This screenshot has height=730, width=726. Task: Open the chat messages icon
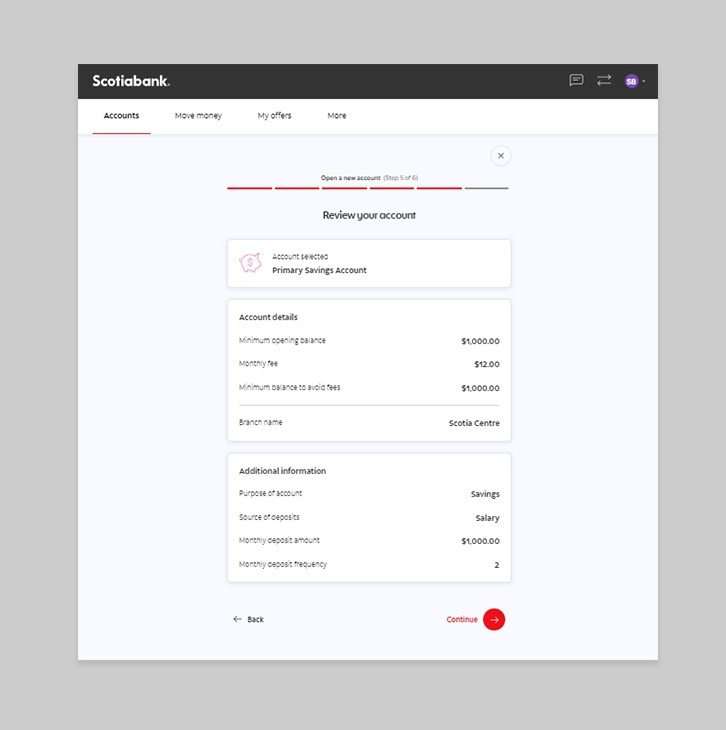(576, 81)
